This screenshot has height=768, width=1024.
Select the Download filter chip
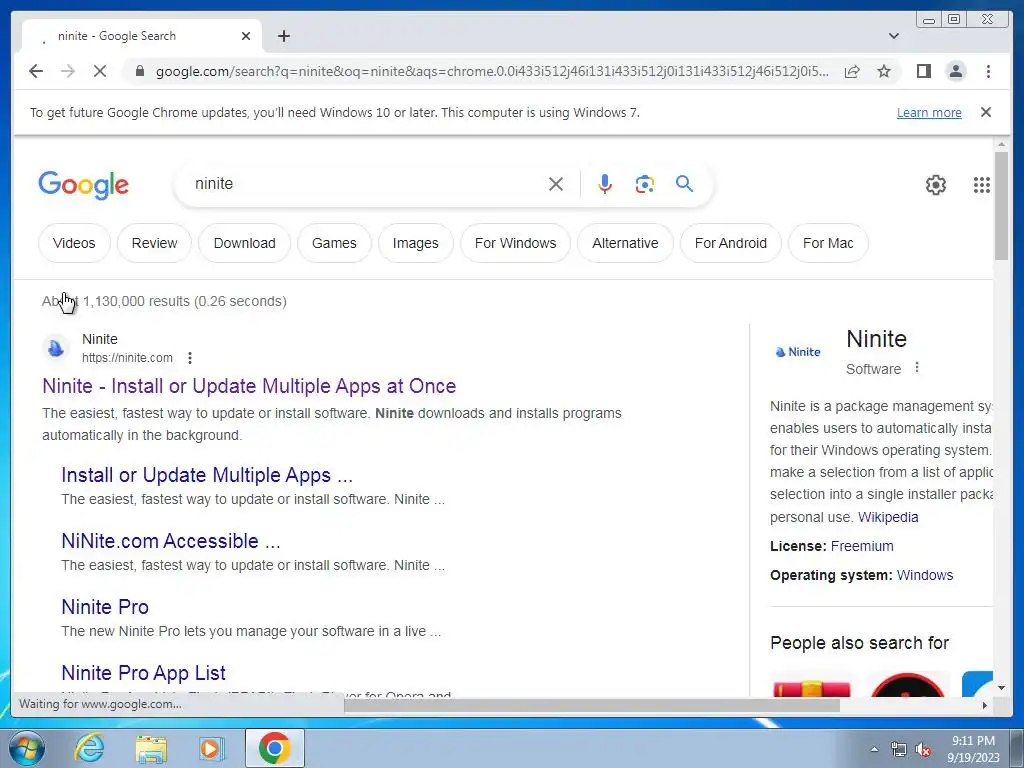coord(244,243)
